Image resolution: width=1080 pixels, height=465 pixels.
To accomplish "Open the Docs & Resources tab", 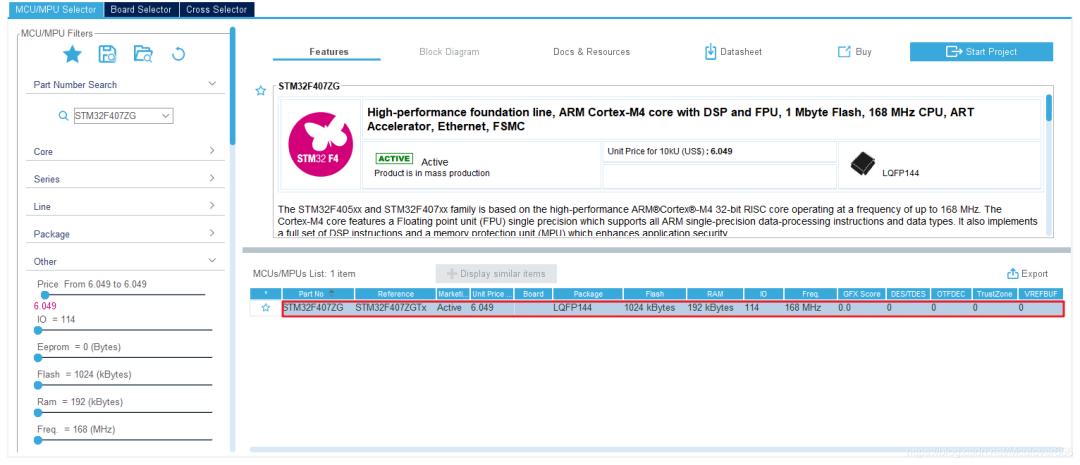I will (591, 52).
